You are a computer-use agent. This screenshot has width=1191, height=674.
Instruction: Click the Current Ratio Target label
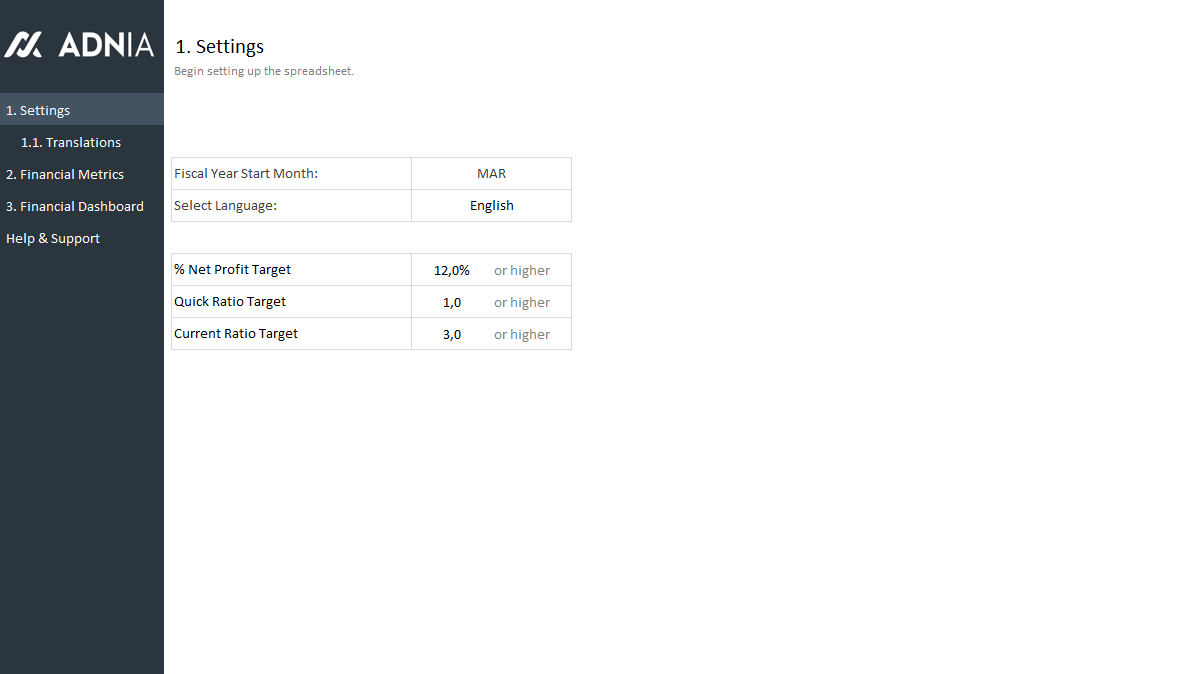[236, 334]
